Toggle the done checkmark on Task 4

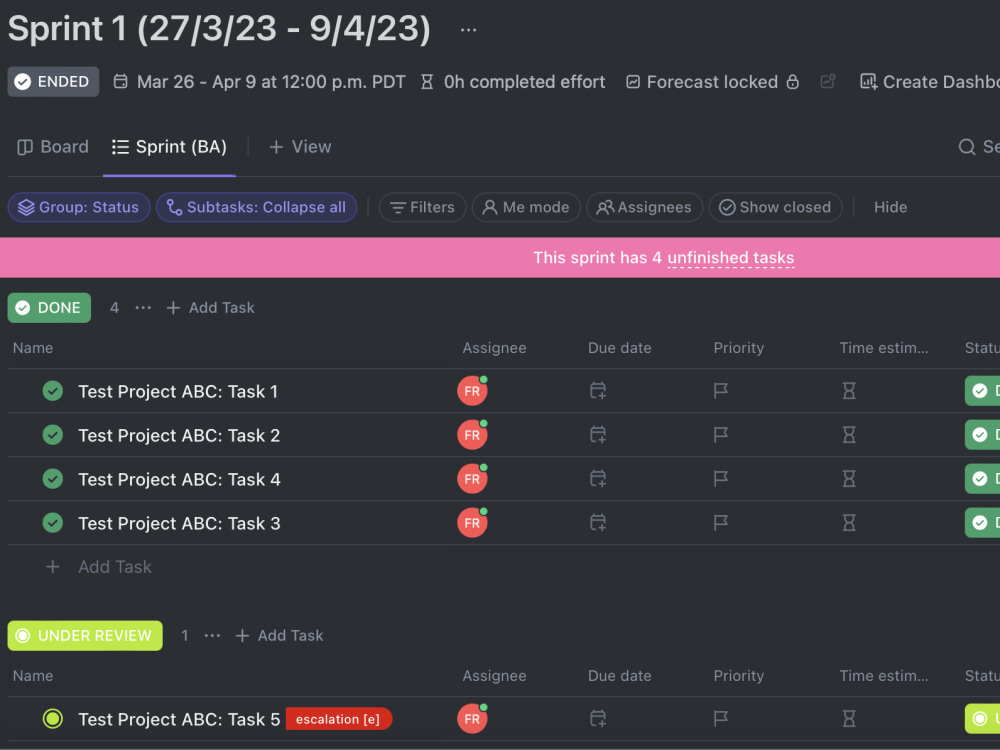pyautogui.click(x=53, y=479)
